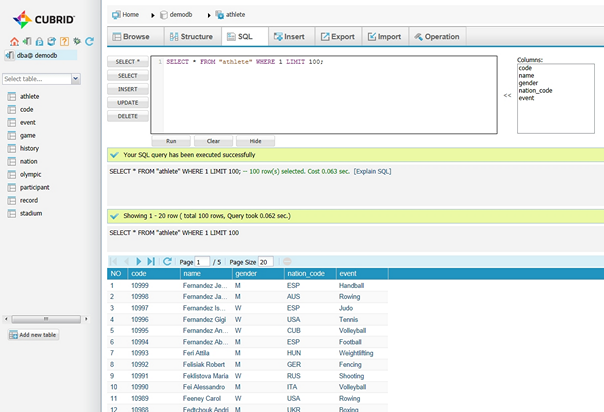This screenshot has width=604, height=412.
Task: Go to next page of results
Action: pos(139,261)
